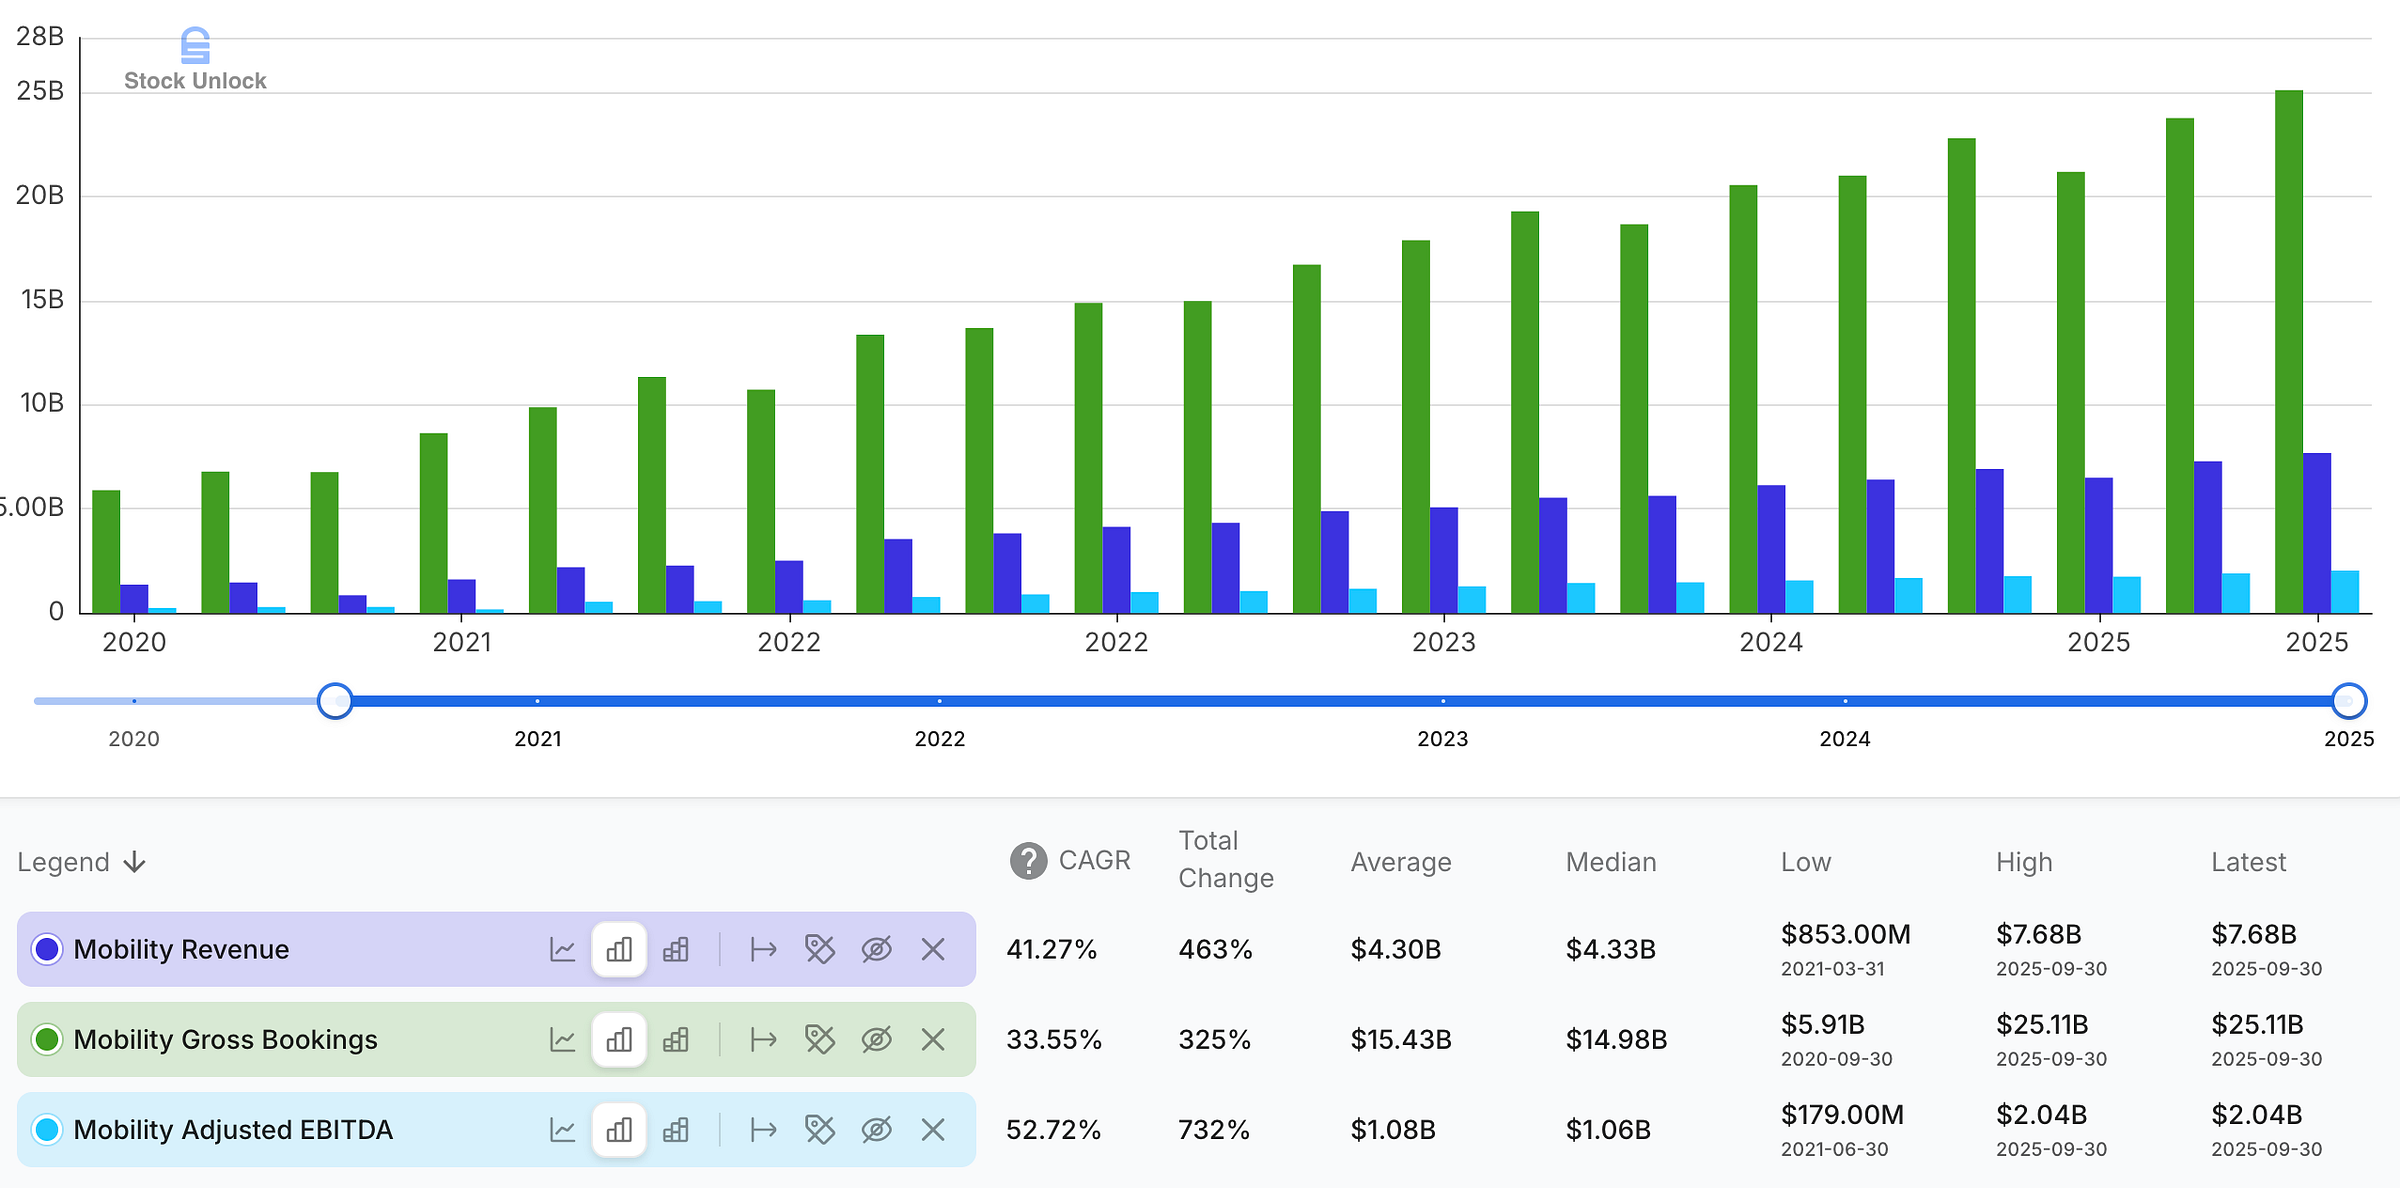Open Mobility Revenue purple color swatch
This screenshot has width=2400, height=1188.
[47, 949]
